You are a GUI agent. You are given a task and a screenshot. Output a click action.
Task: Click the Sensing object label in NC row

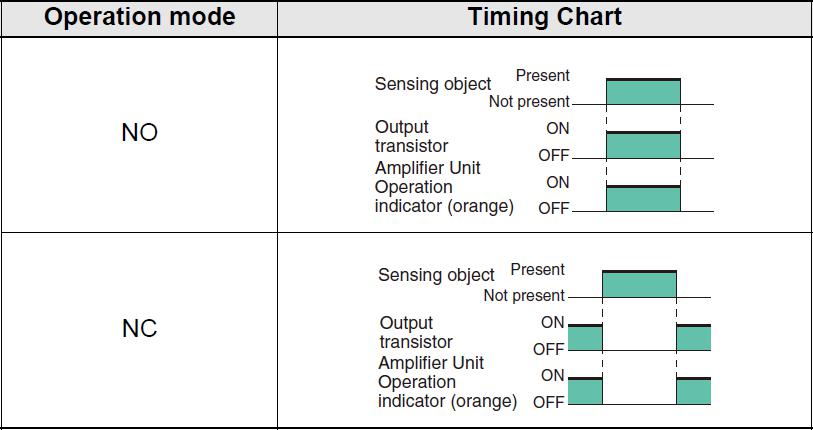pyautogui.click(x=437, y=275)
